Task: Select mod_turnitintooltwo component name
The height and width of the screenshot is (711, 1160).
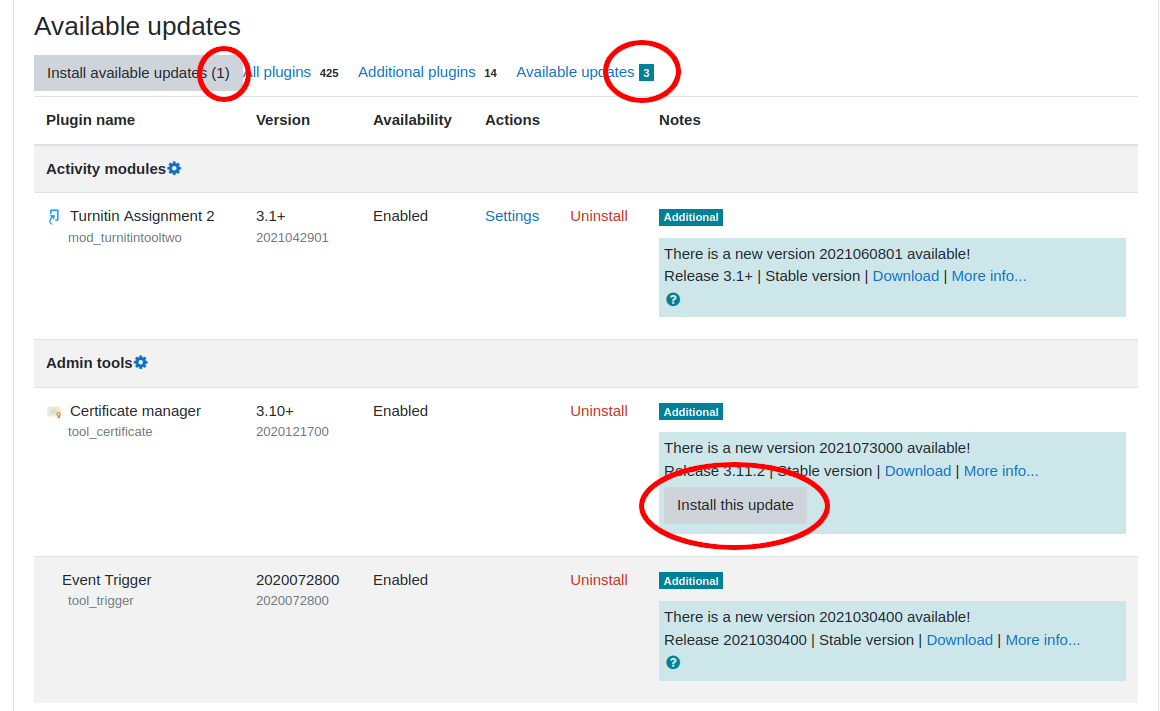Action: [x=125, y=237]
